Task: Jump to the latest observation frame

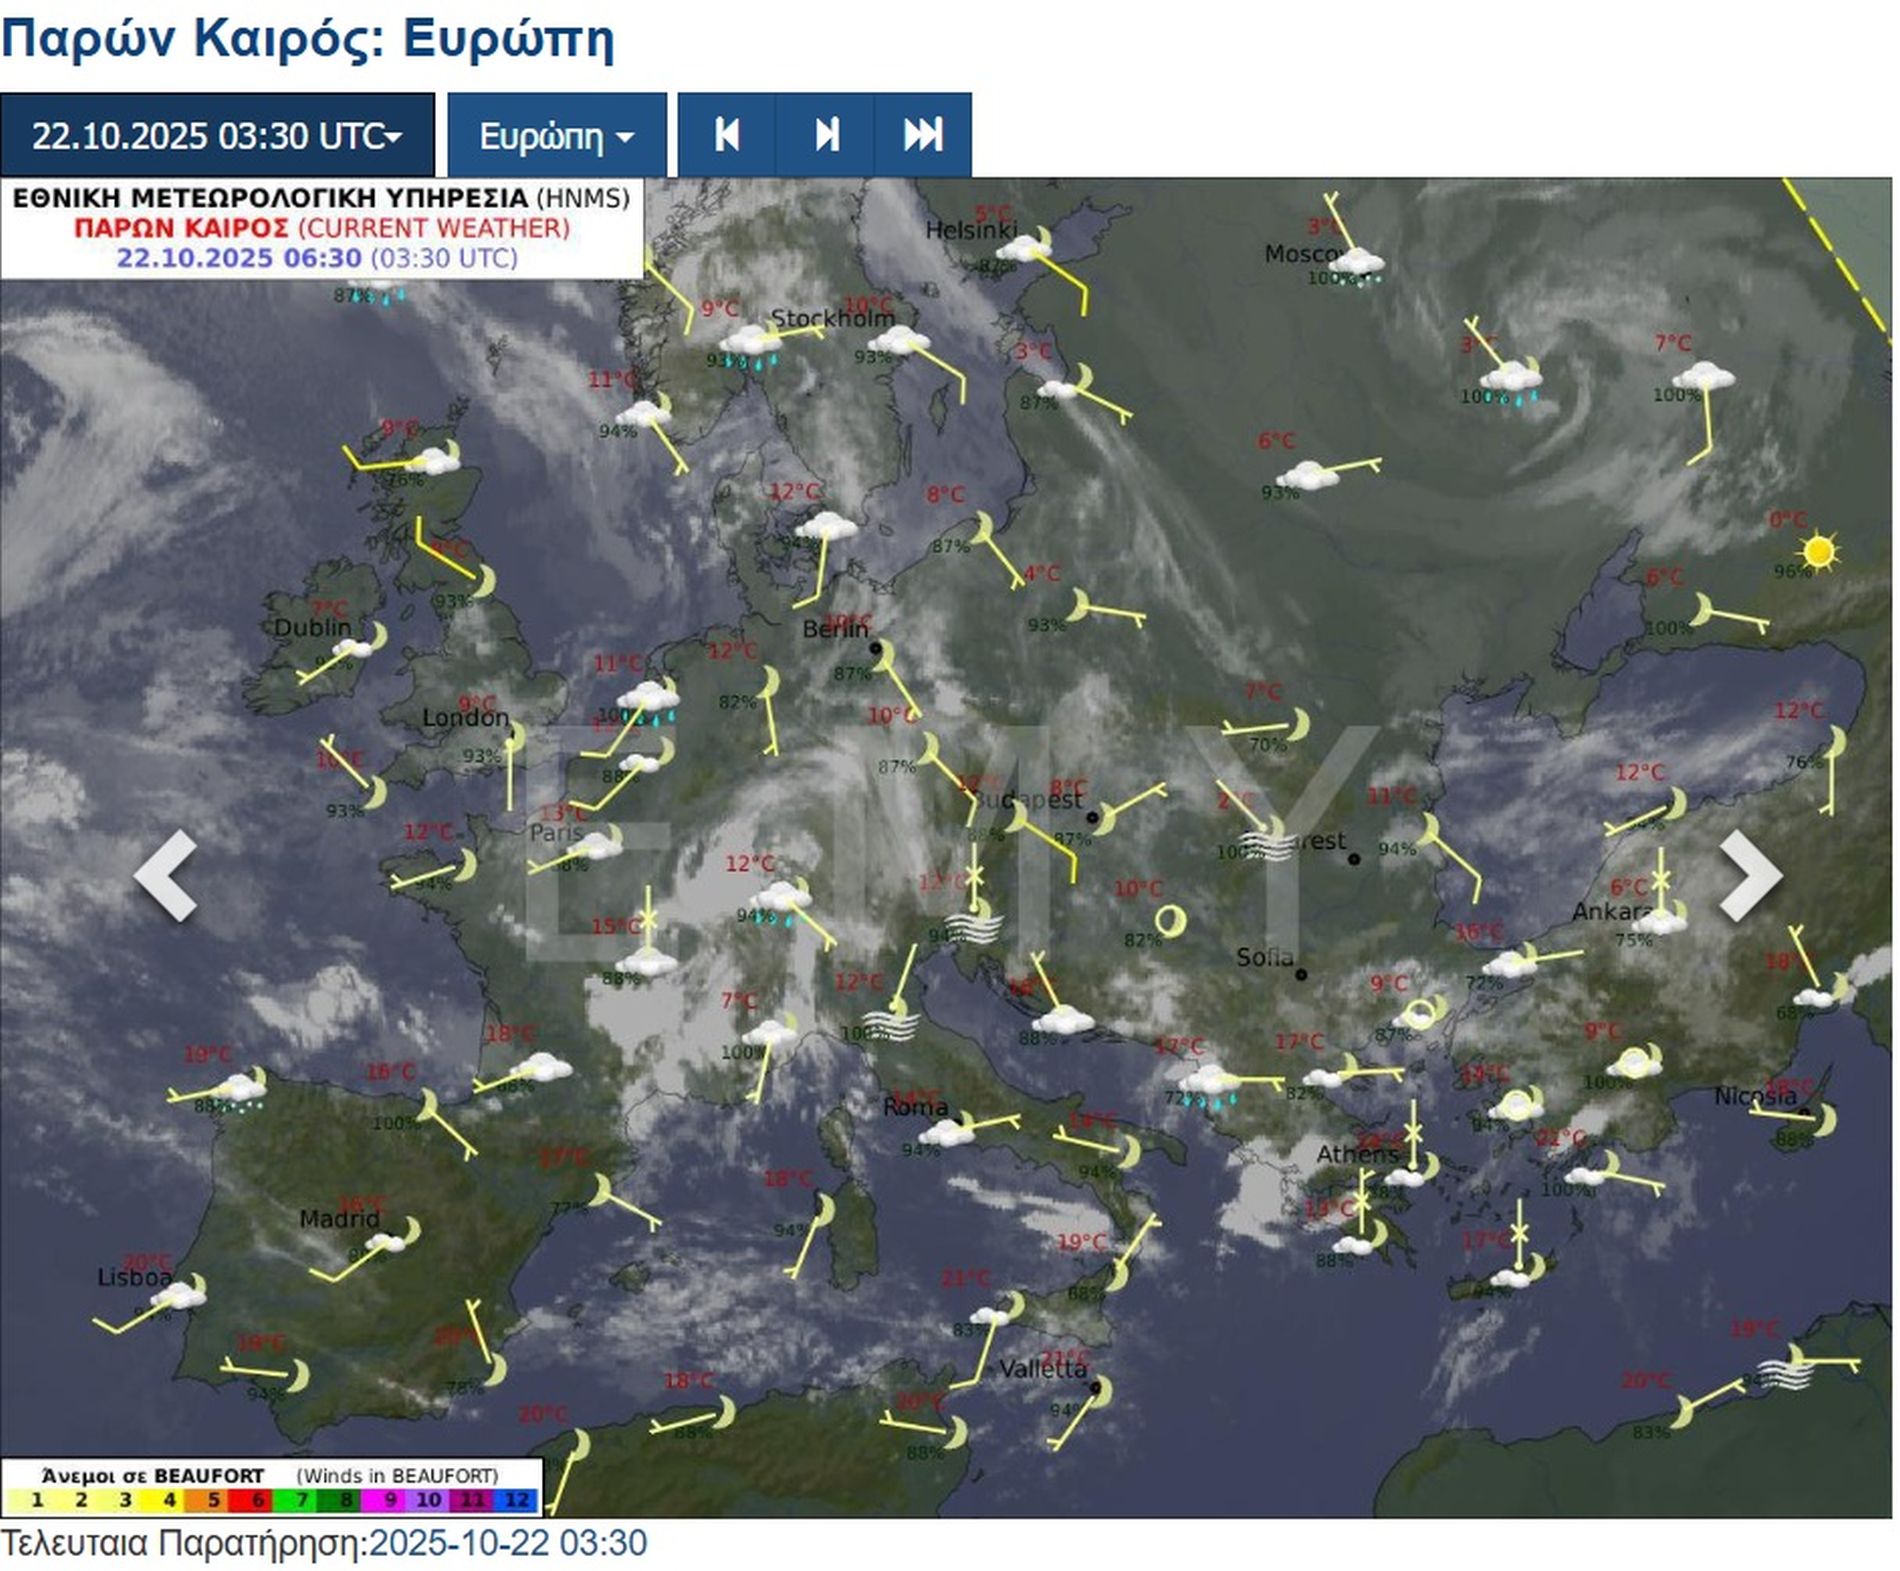Action: pyautogui.click(x=922, y=135)
